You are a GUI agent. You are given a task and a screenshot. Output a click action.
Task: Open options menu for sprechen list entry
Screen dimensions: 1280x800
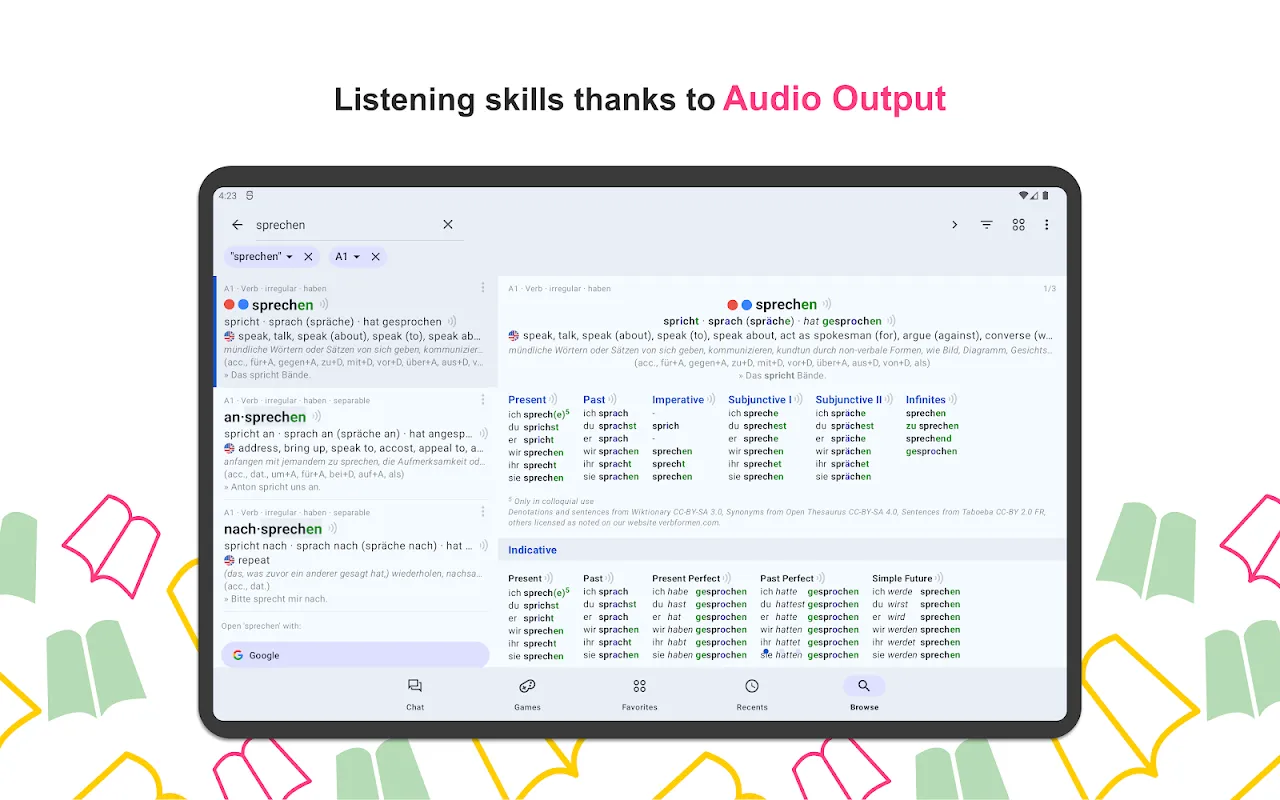[483, 288]
